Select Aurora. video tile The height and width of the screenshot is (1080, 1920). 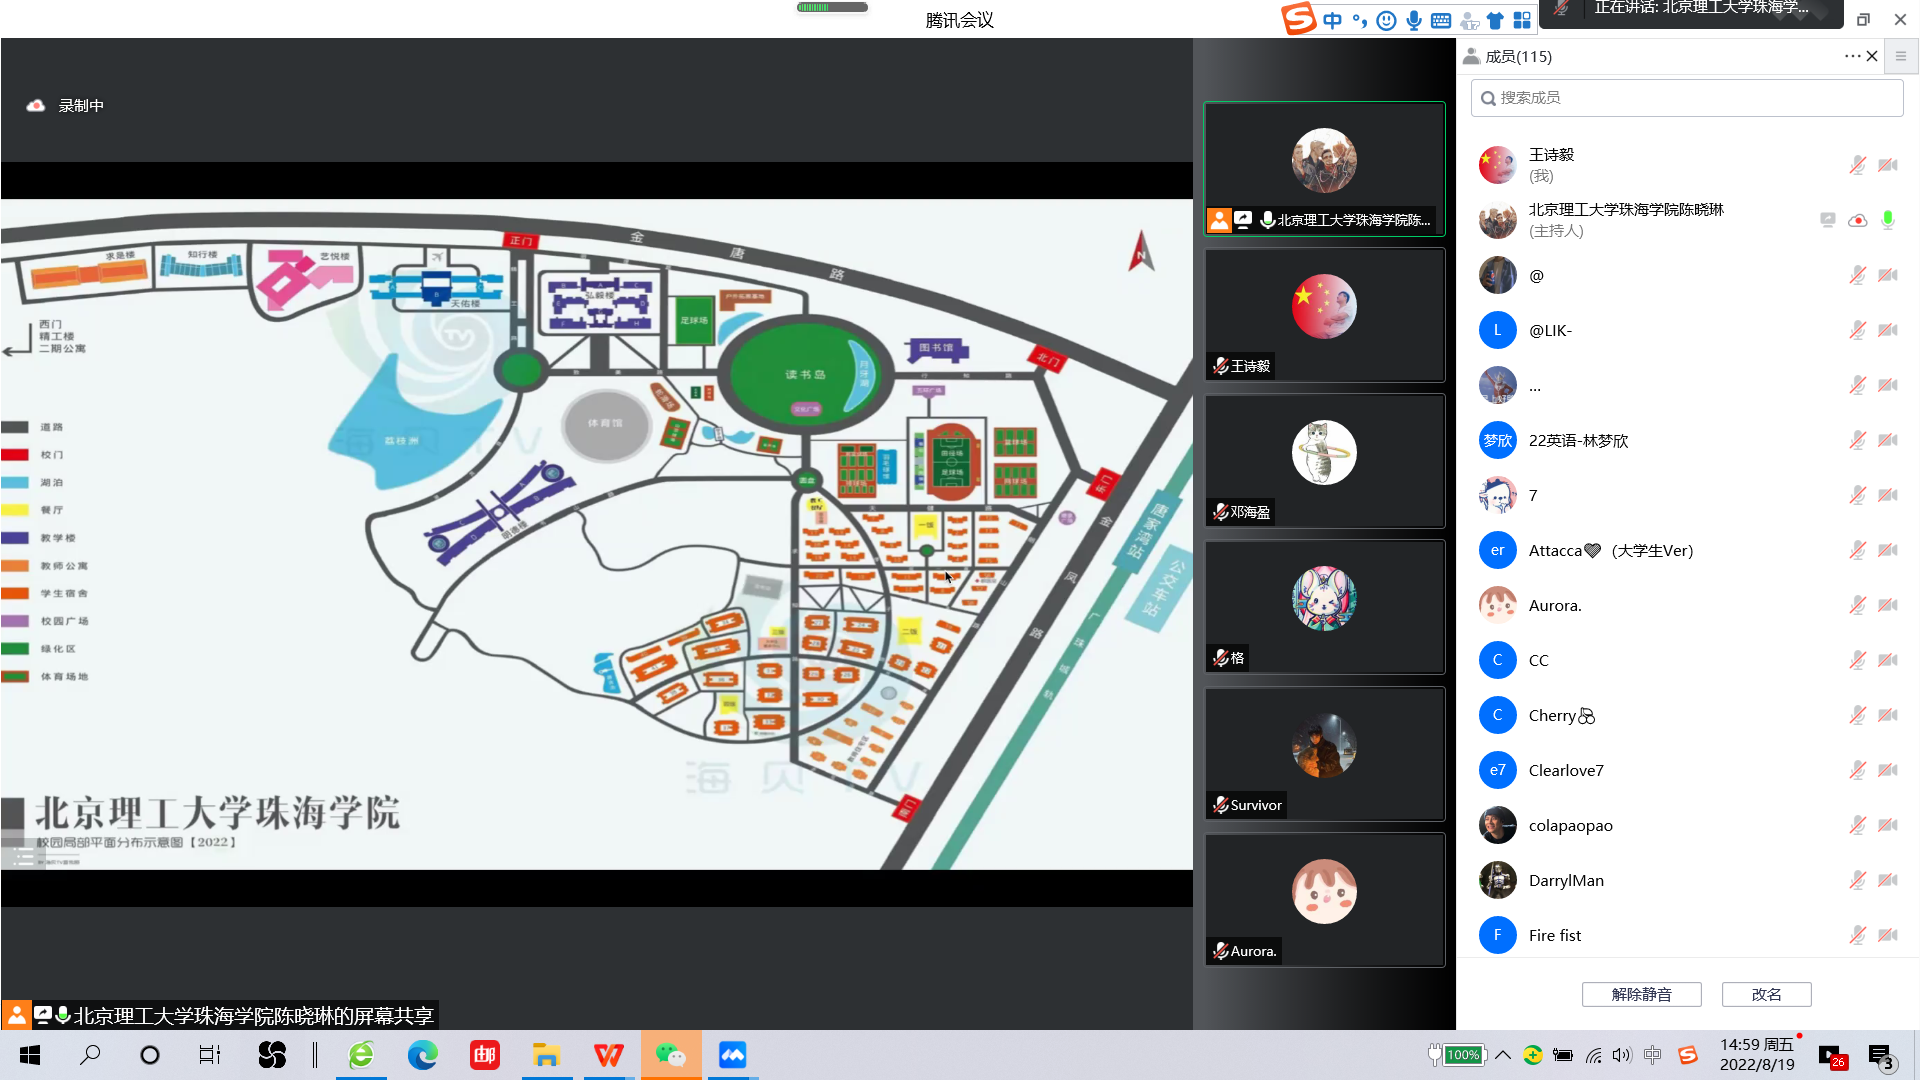[1324, 899]
